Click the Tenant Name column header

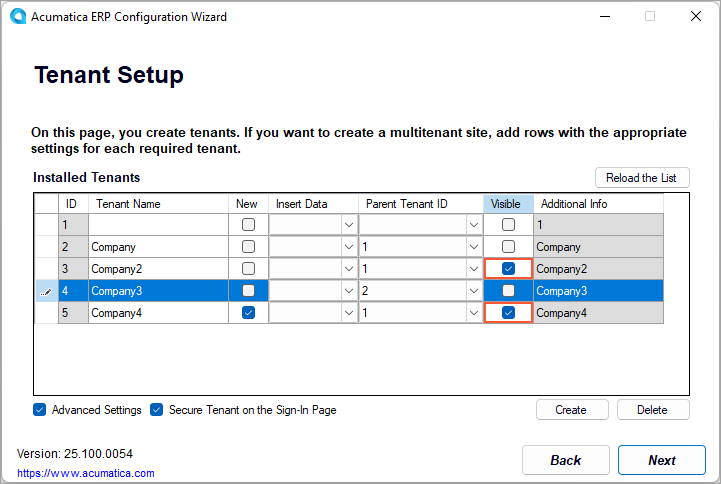158,204
